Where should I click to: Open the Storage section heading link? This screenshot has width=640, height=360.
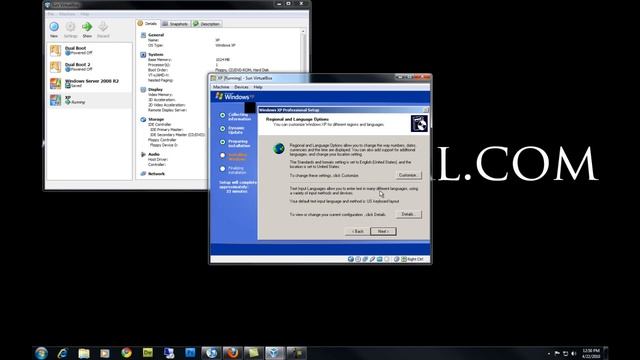coord(156,120)
